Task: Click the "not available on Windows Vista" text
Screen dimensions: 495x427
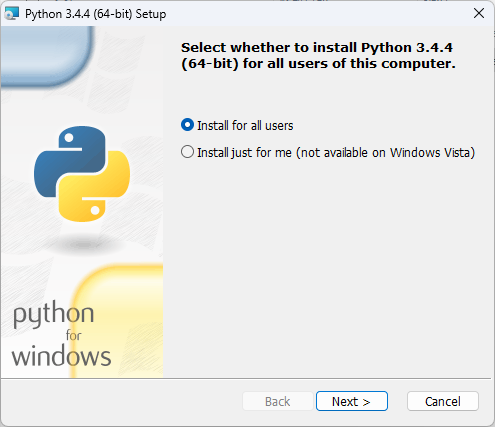Action: click(x=386, y=153)
